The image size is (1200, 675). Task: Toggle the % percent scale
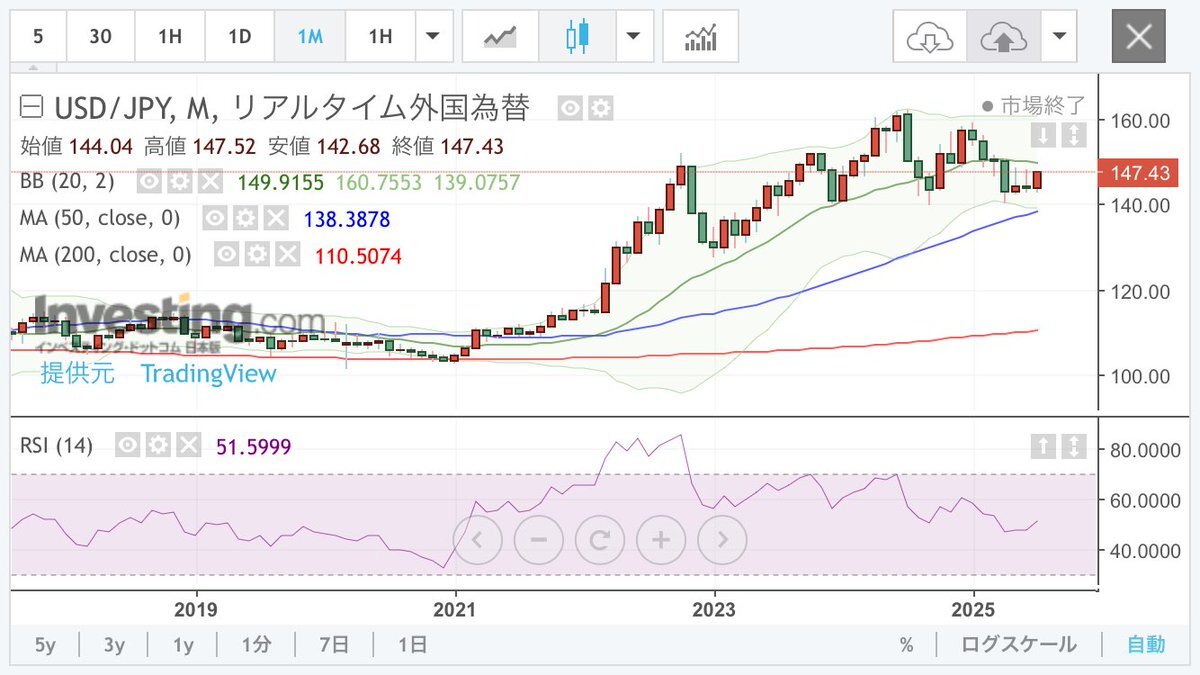[906, 645]
